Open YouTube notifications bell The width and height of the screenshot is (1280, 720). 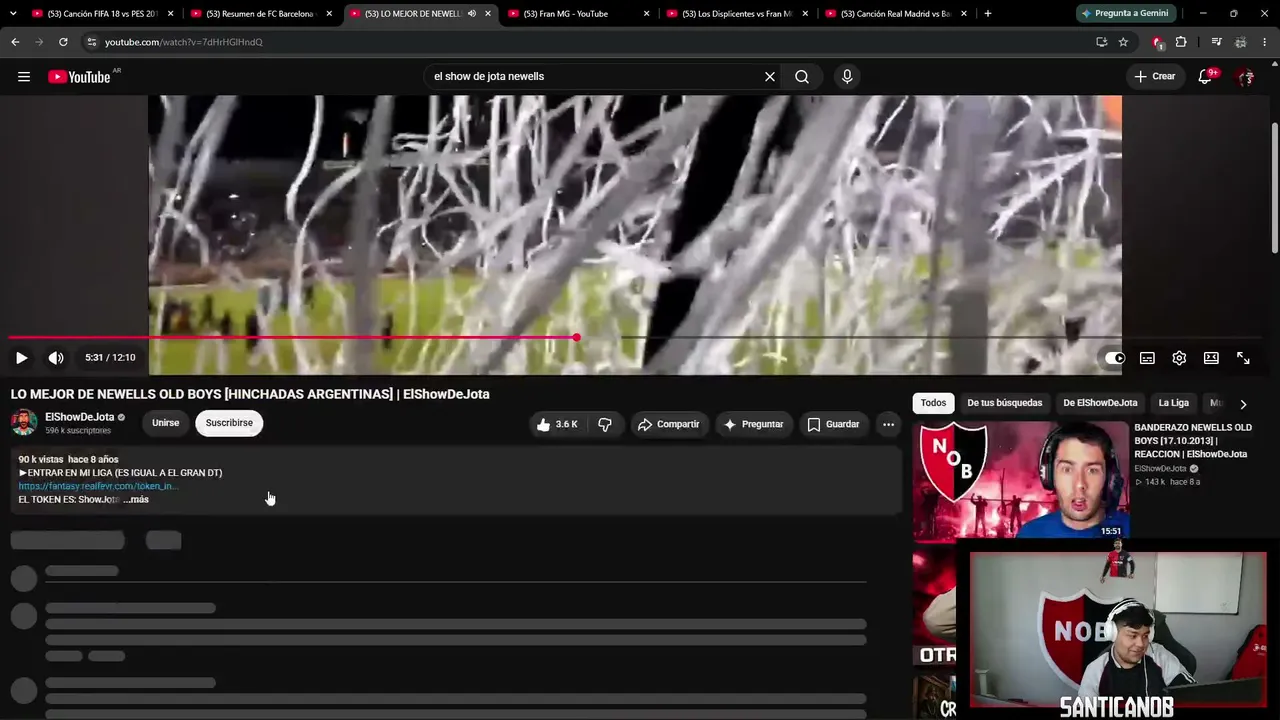click(x=1206, y=77)
